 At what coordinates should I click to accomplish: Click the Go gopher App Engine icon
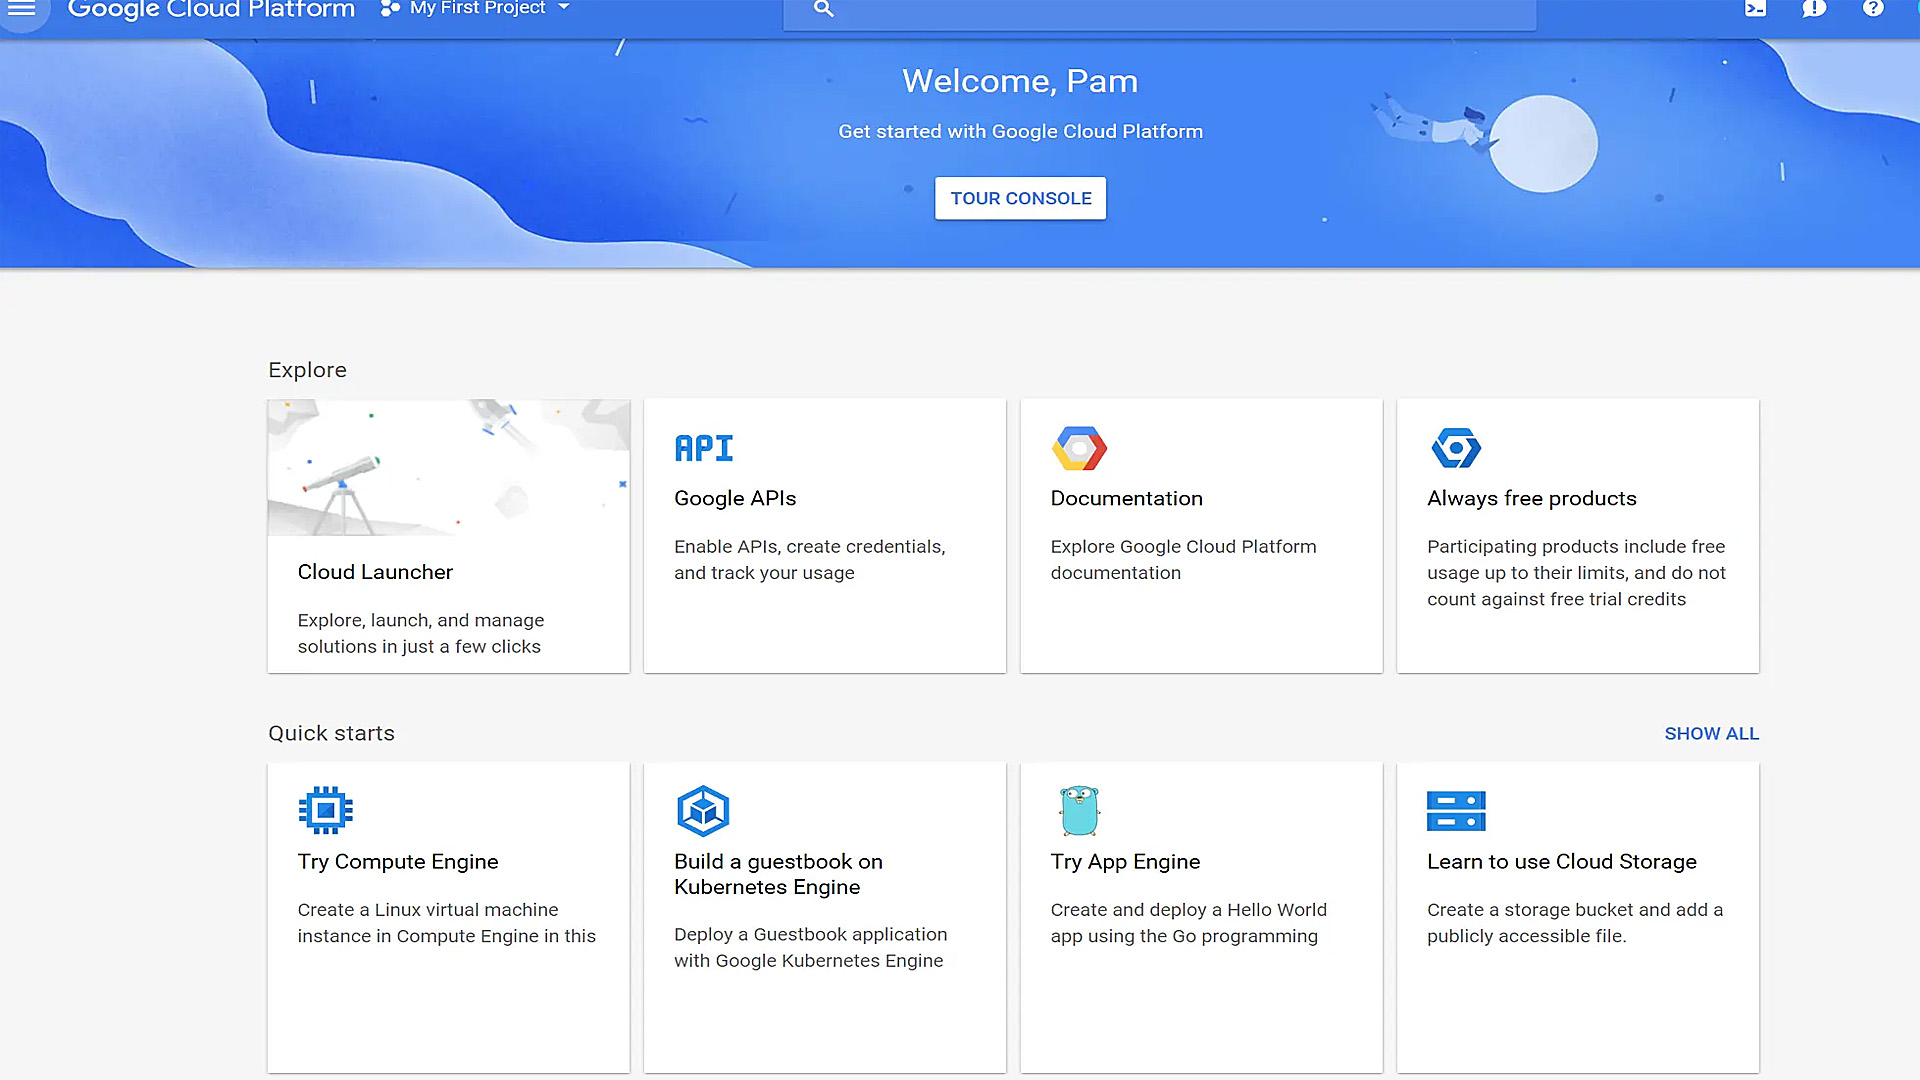pyautogui.click(x=1079, y=811)
